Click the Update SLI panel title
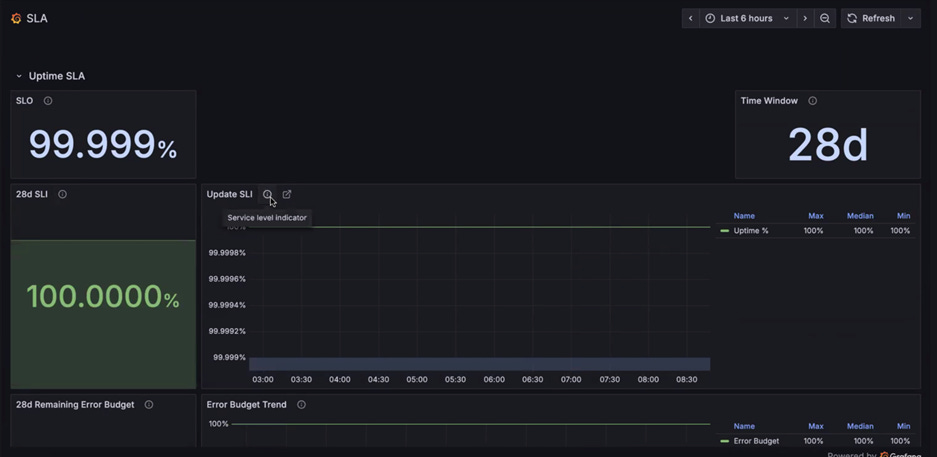Screen dimensions: 937x457 coord(229,194)
